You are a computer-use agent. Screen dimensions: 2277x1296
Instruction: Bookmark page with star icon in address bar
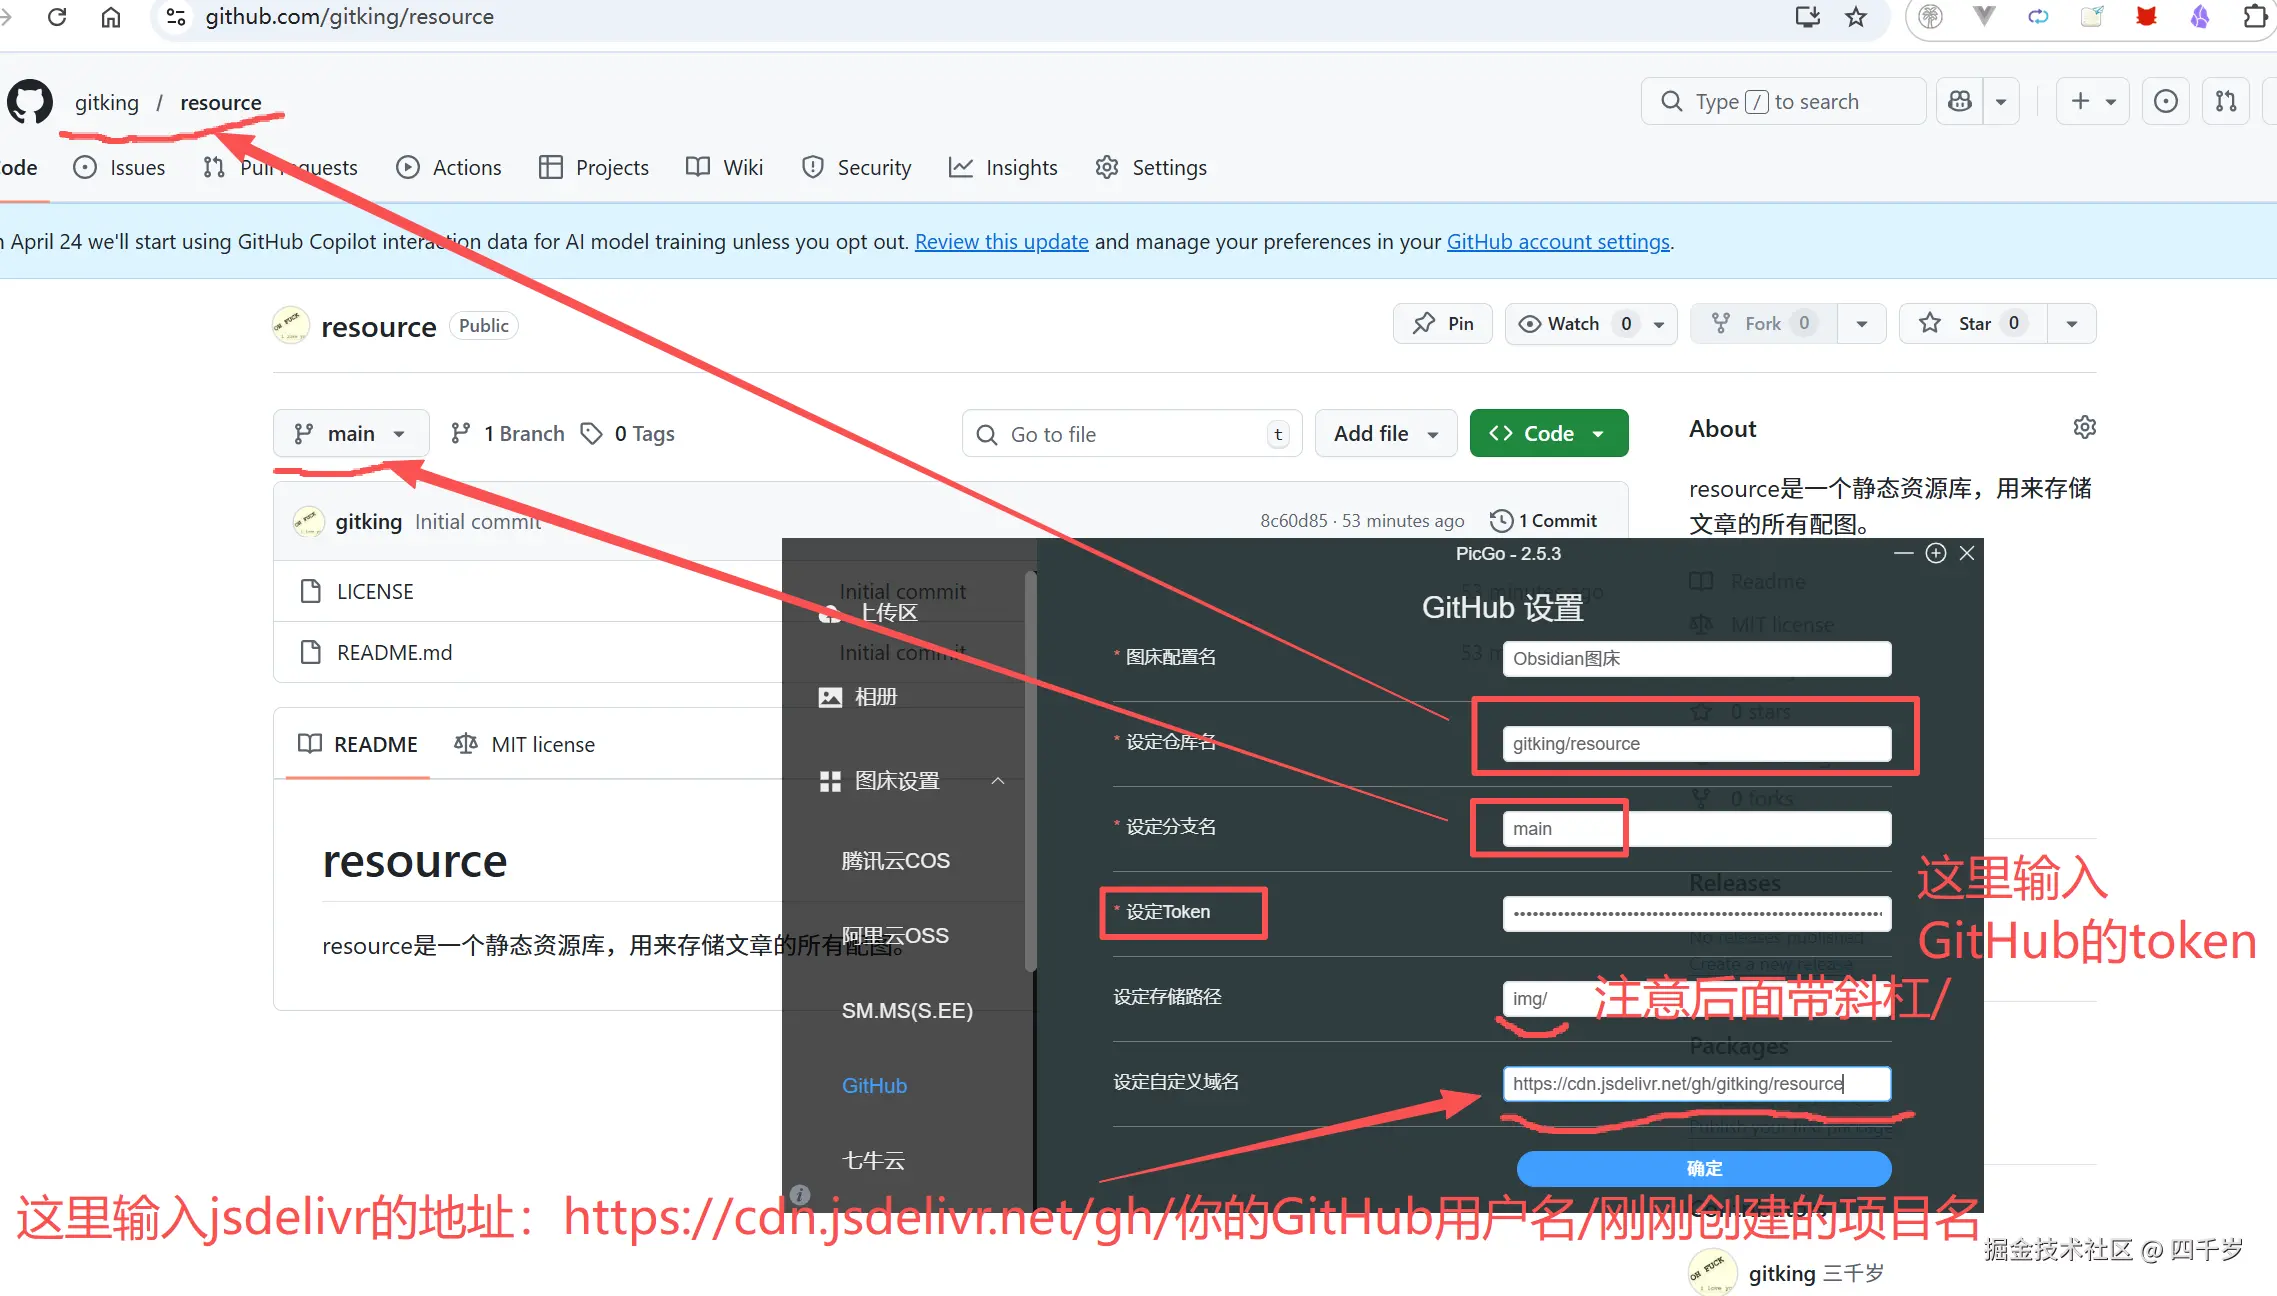pyautogui.click(x=1856, y=17)
